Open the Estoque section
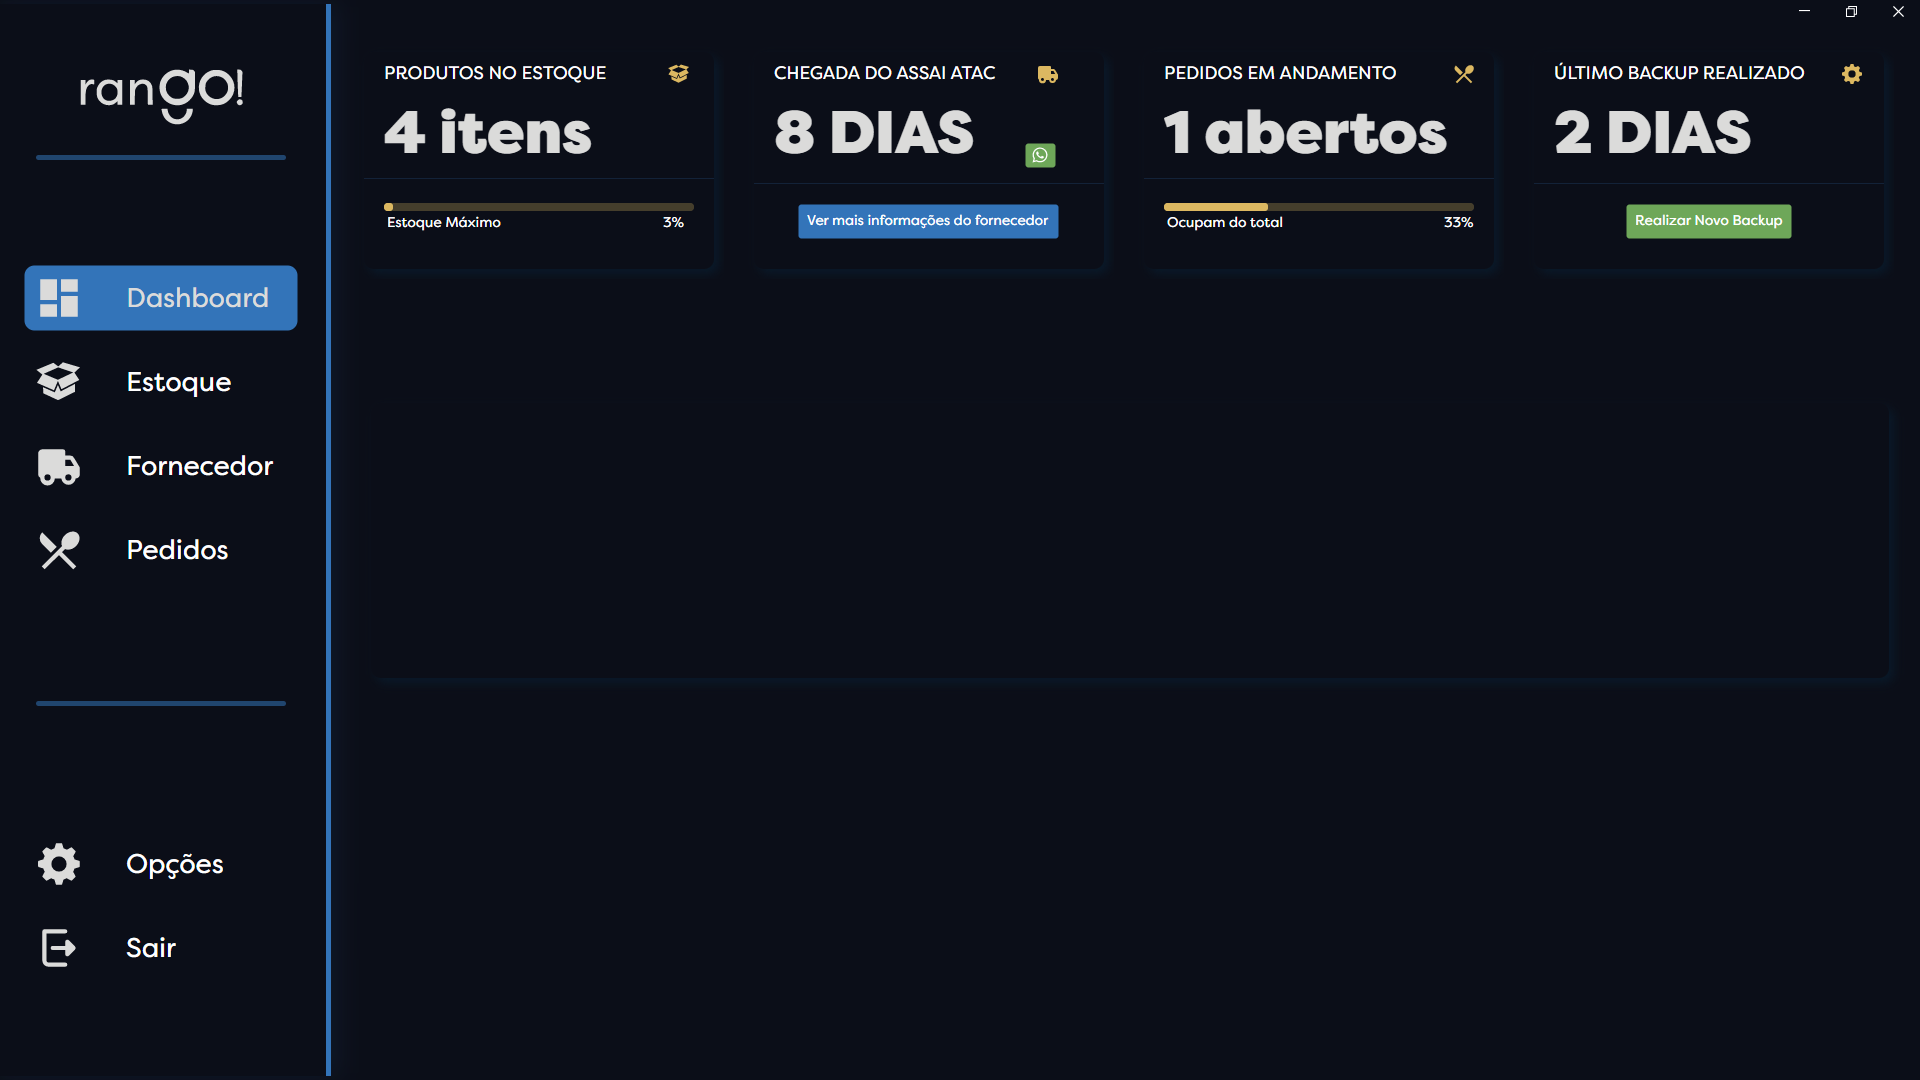 178,381
